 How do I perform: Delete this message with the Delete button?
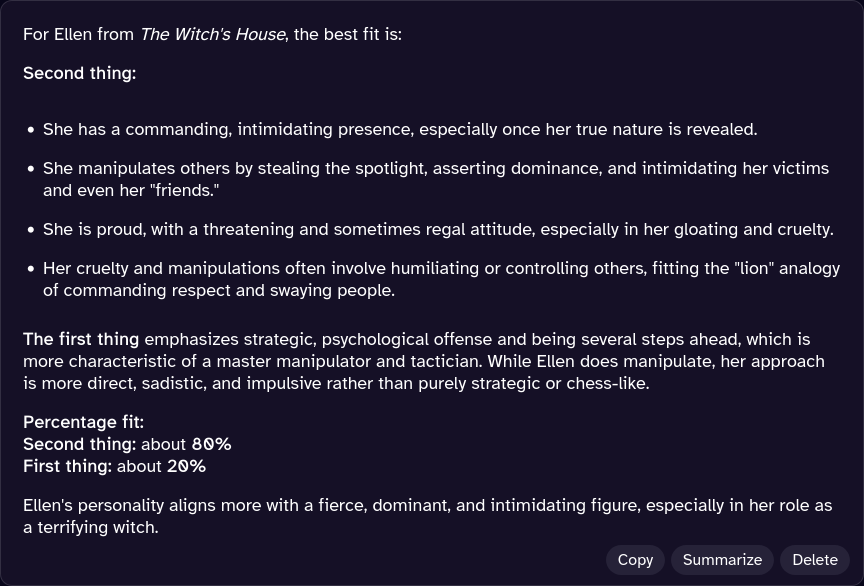pyautogui.click(x=814, y=560)
